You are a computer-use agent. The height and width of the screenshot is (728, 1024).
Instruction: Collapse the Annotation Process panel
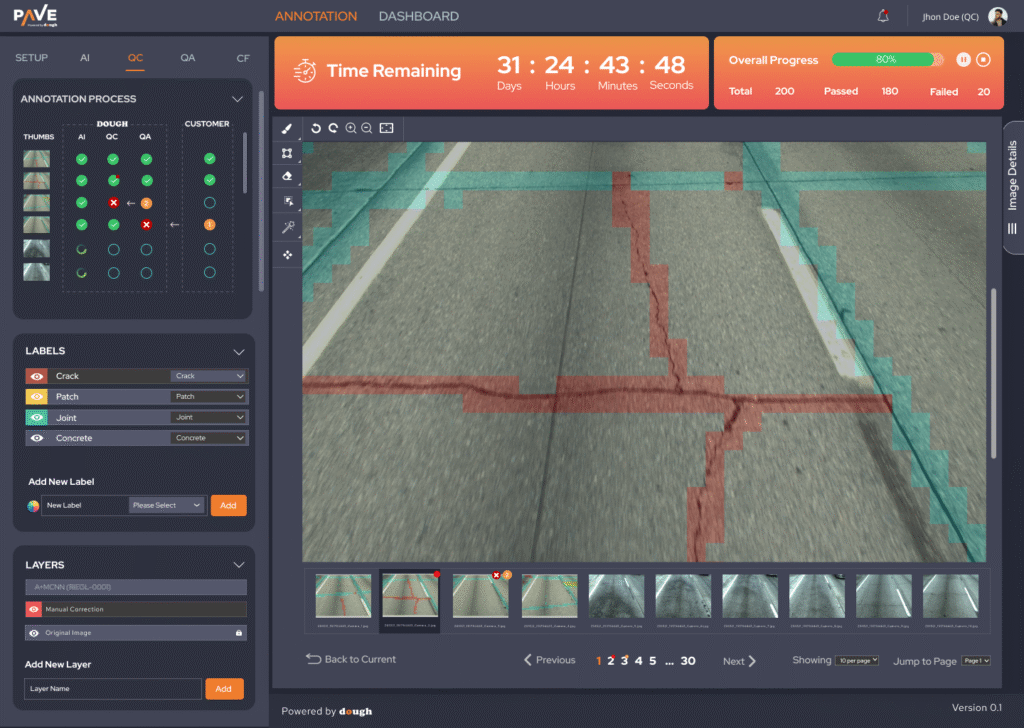click(x=237, y=99)
